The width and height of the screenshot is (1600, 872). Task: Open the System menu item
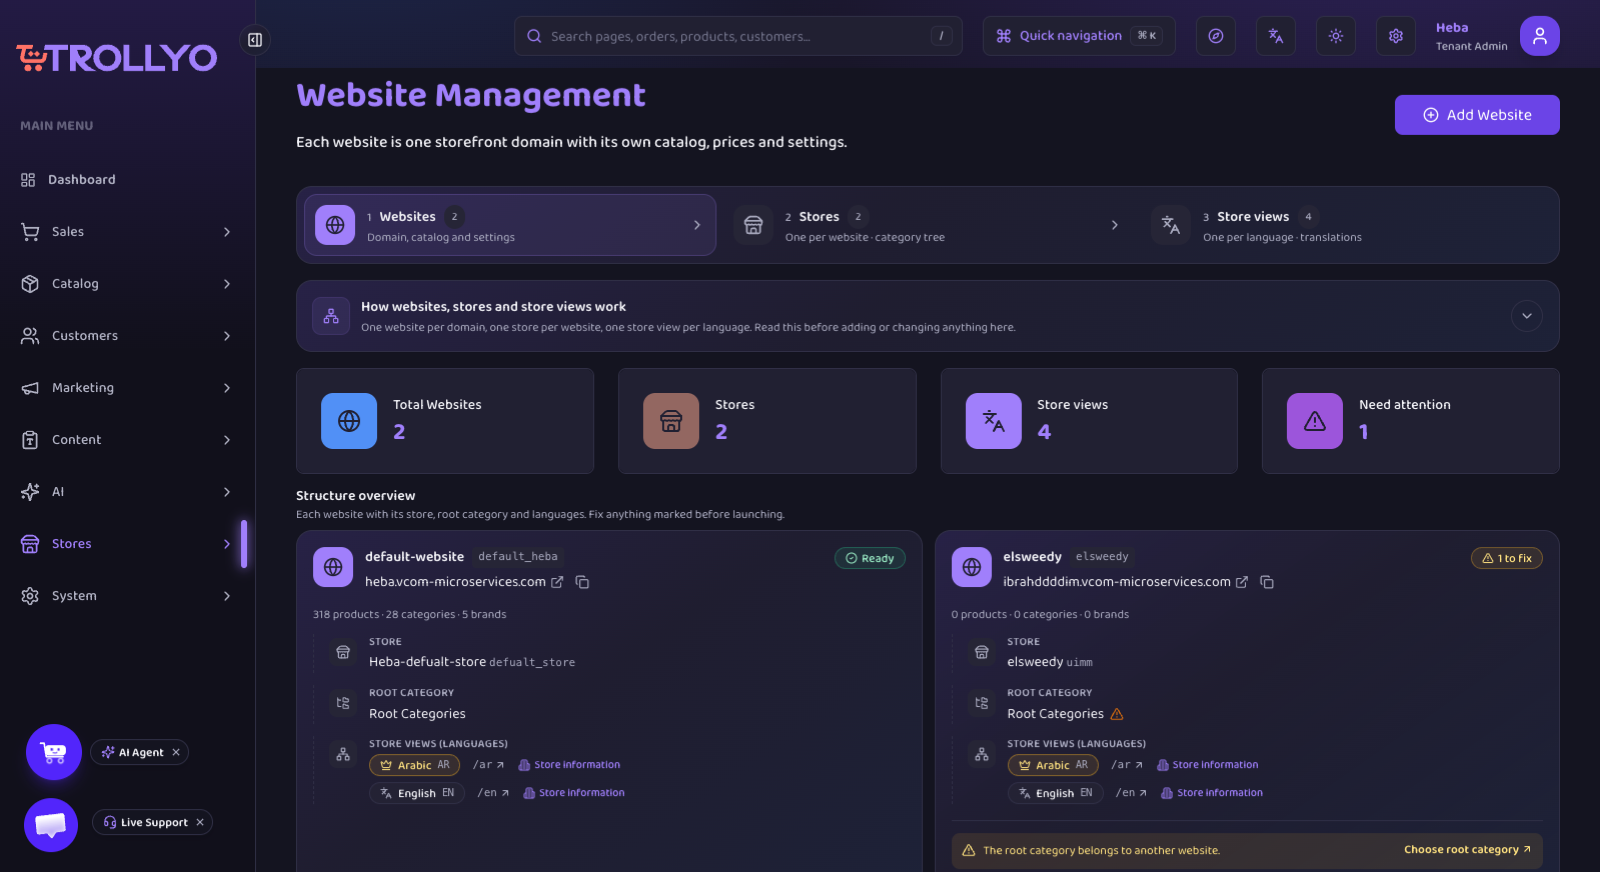(127, 596)
